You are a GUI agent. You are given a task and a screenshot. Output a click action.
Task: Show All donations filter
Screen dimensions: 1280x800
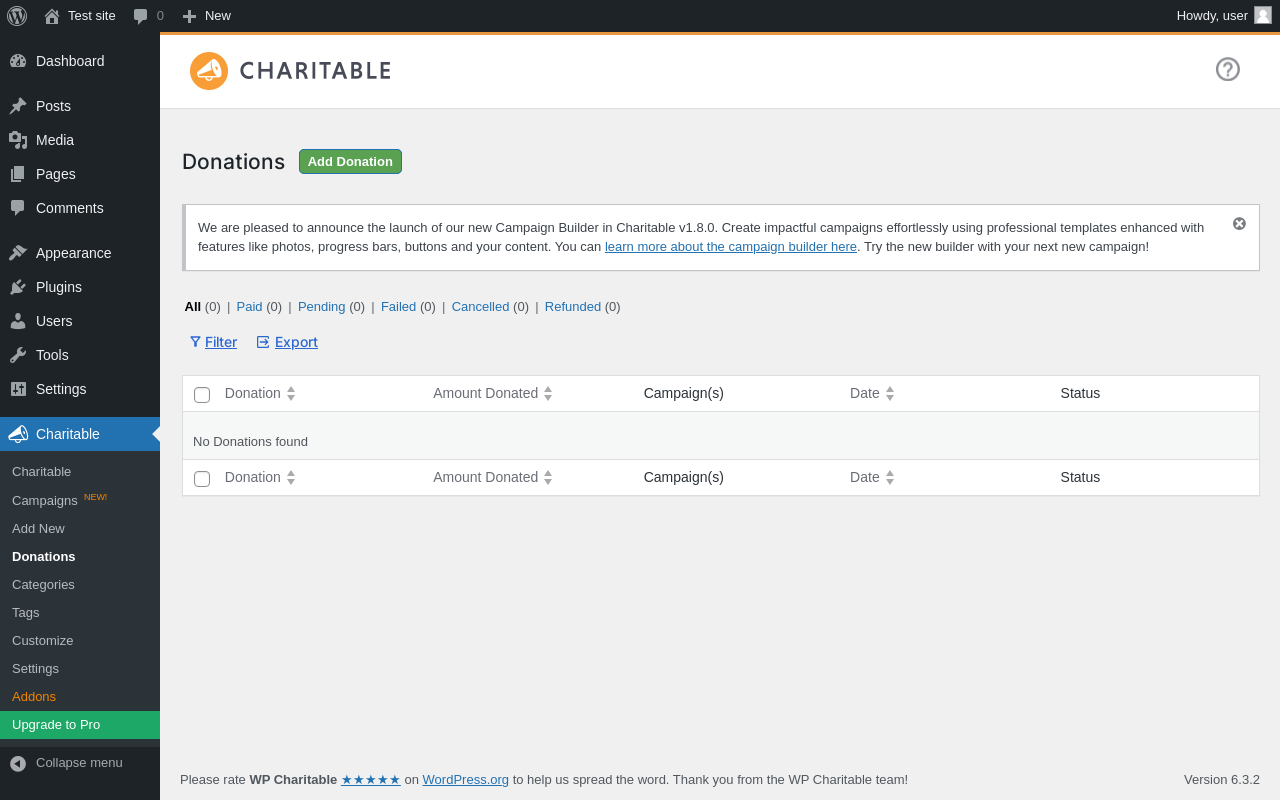193,306
